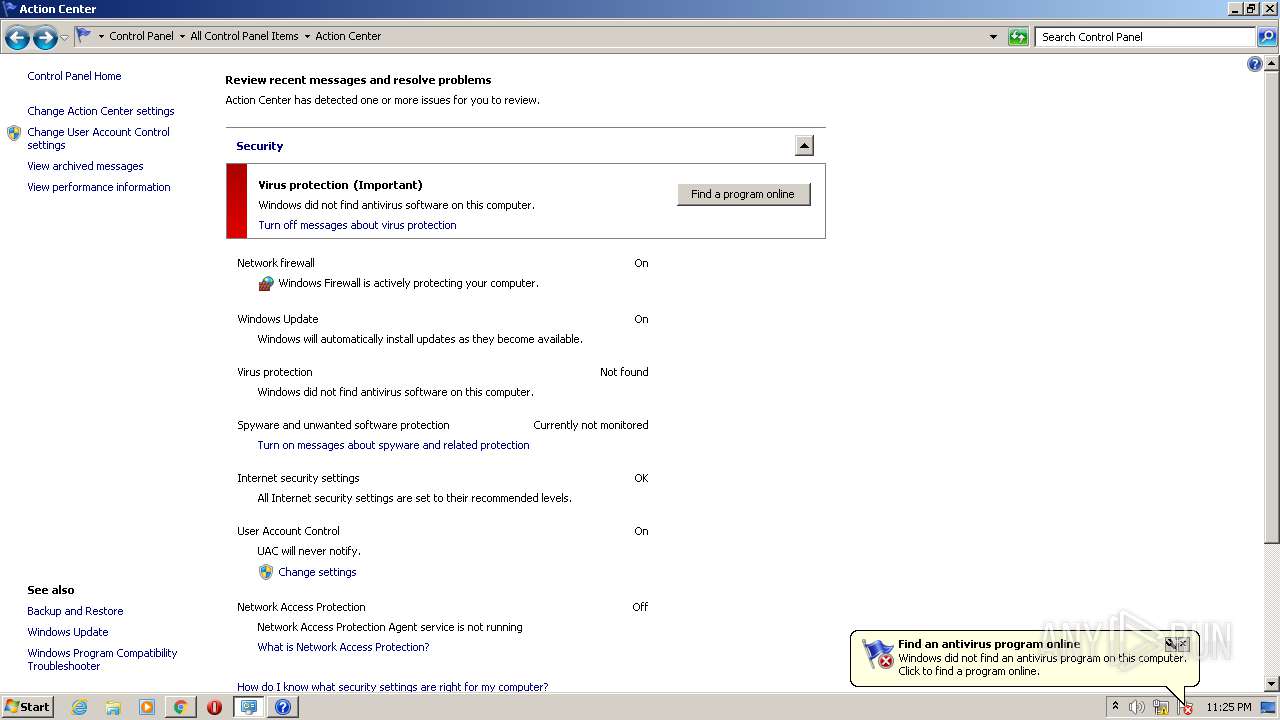The width and height of the screenshot is (1280, 720).
Task: Open View archived messages
Action: pyautogui.click(x=85, y=166)
